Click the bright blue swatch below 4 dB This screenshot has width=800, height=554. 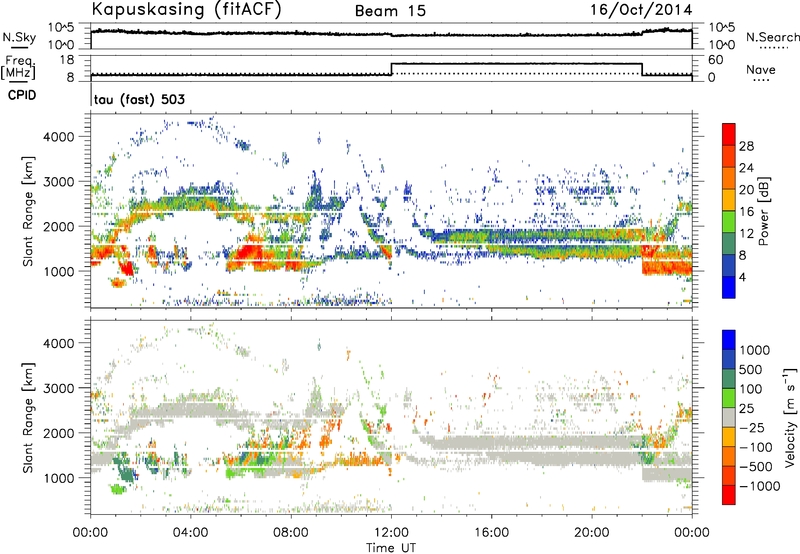point(729,287)
